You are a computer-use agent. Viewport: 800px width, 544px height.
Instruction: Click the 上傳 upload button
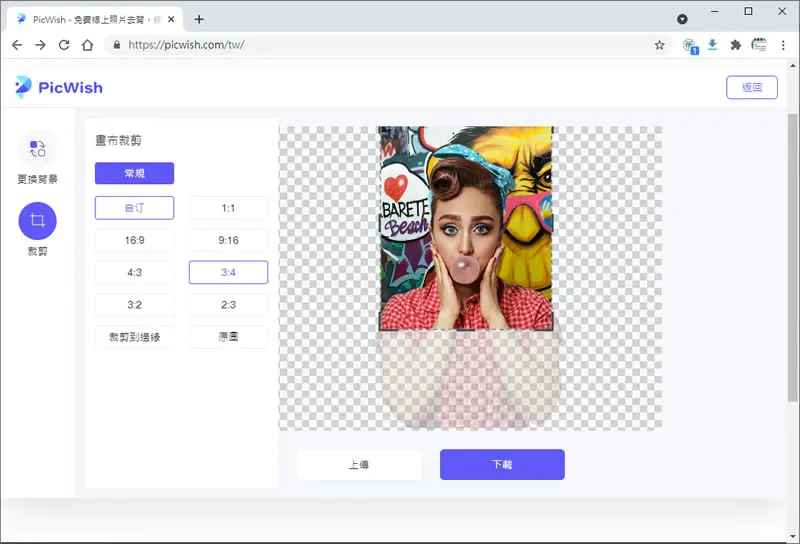tap(359, 464)
